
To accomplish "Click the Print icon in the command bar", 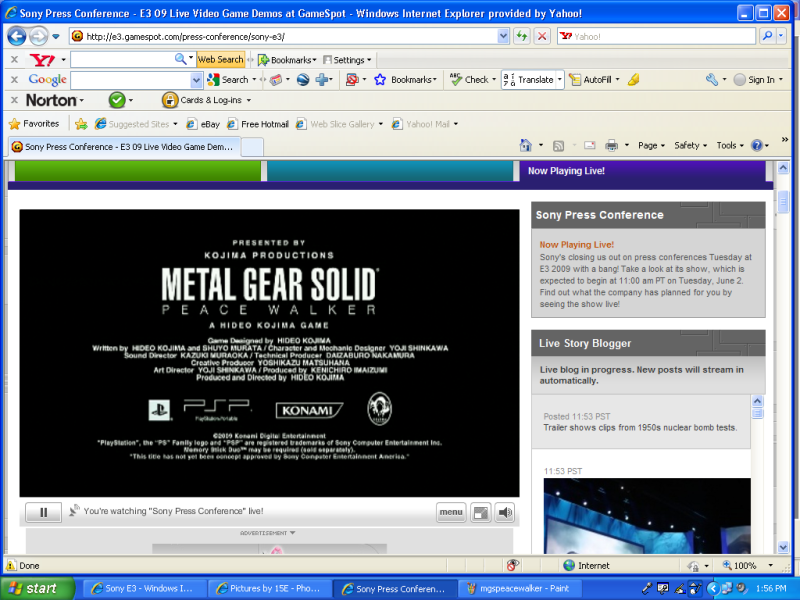I will click(612, 145).
